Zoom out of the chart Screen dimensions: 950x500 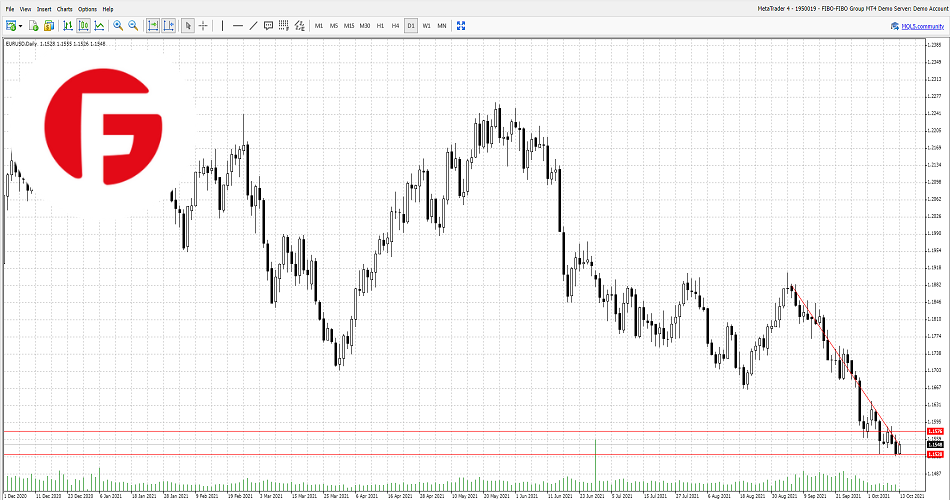(133, 25)
